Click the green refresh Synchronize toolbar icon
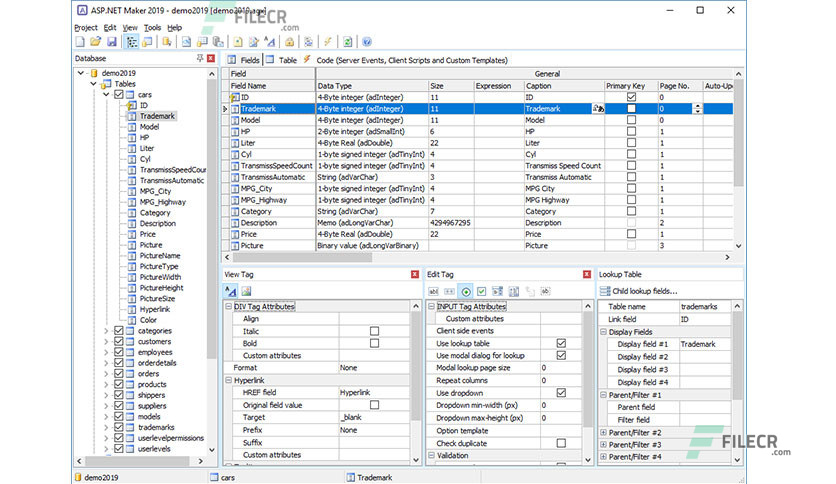 [348, 42]
